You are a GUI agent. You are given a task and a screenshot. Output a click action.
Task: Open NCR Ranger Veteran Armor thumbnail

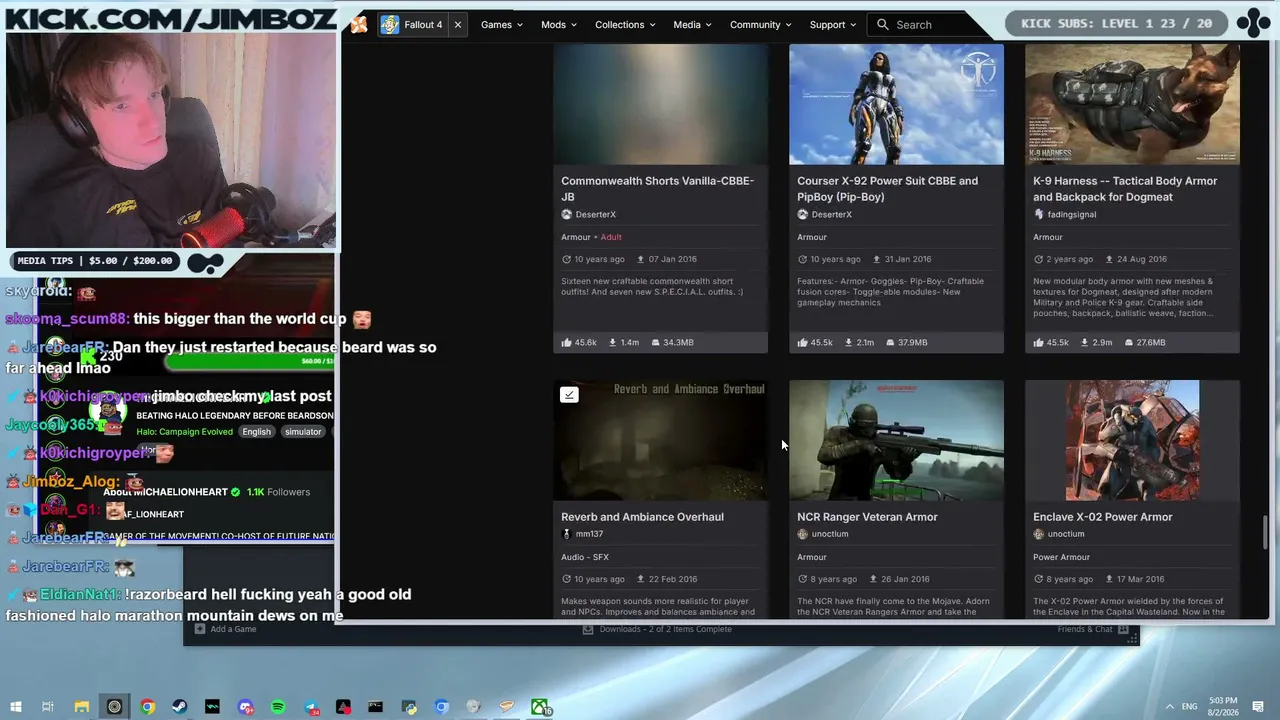tap(896, 440)
